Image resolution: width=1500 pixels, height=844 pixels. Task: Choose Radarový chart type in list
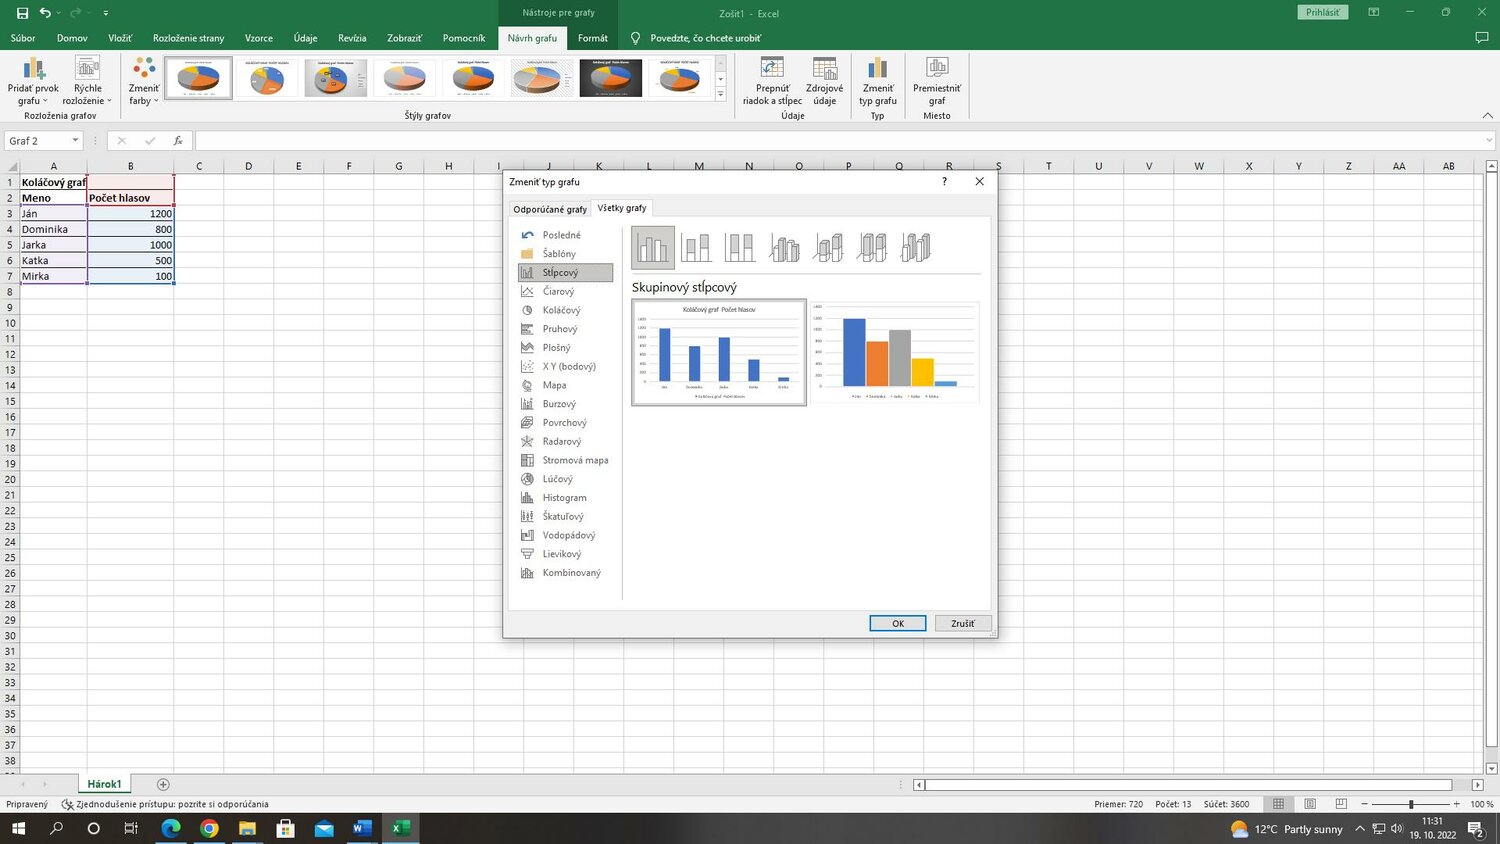(x=565, y=441)
